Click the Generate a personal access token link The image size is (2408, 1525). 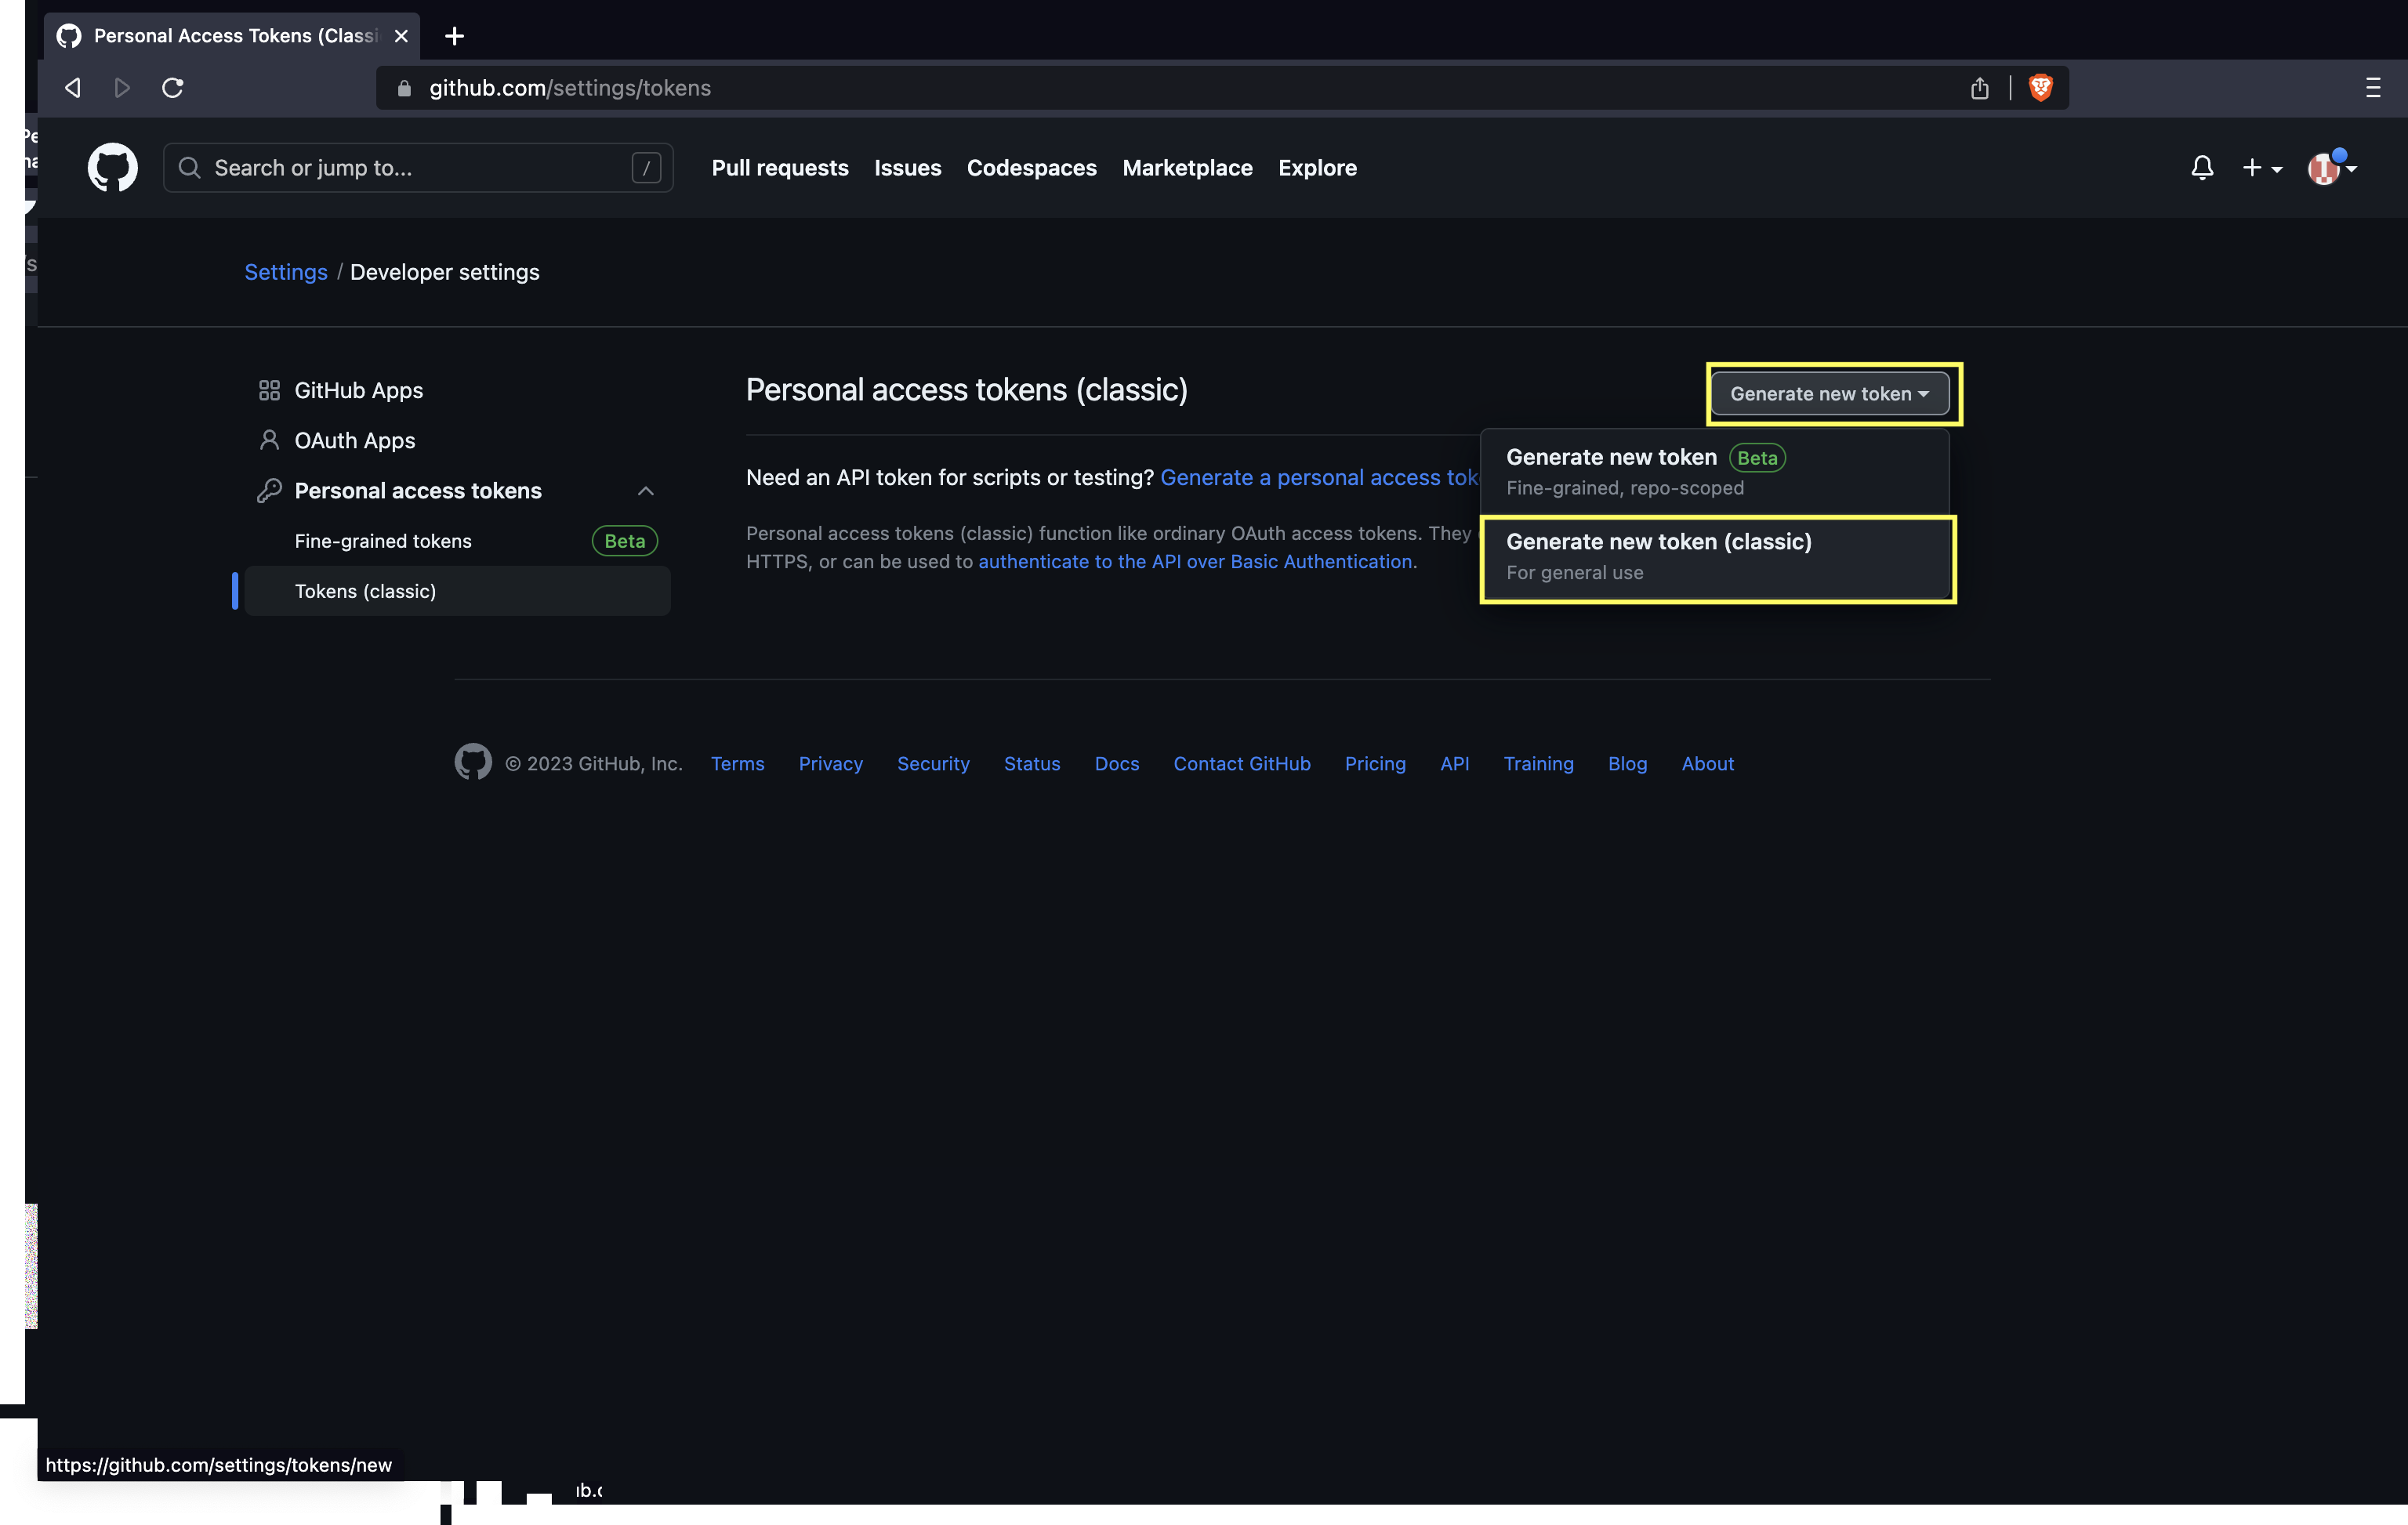pyautogui.click(x=1319, y=477)
